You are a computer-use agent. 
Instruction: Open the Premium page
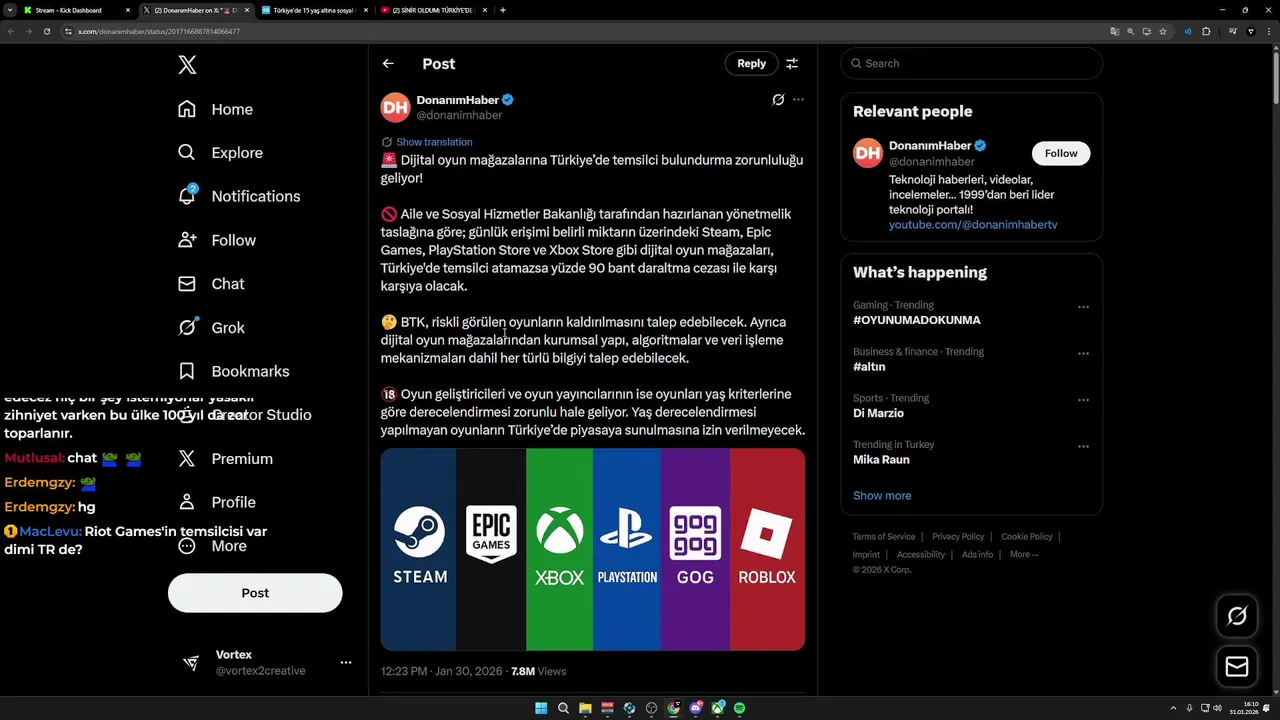tap(225, 458)
